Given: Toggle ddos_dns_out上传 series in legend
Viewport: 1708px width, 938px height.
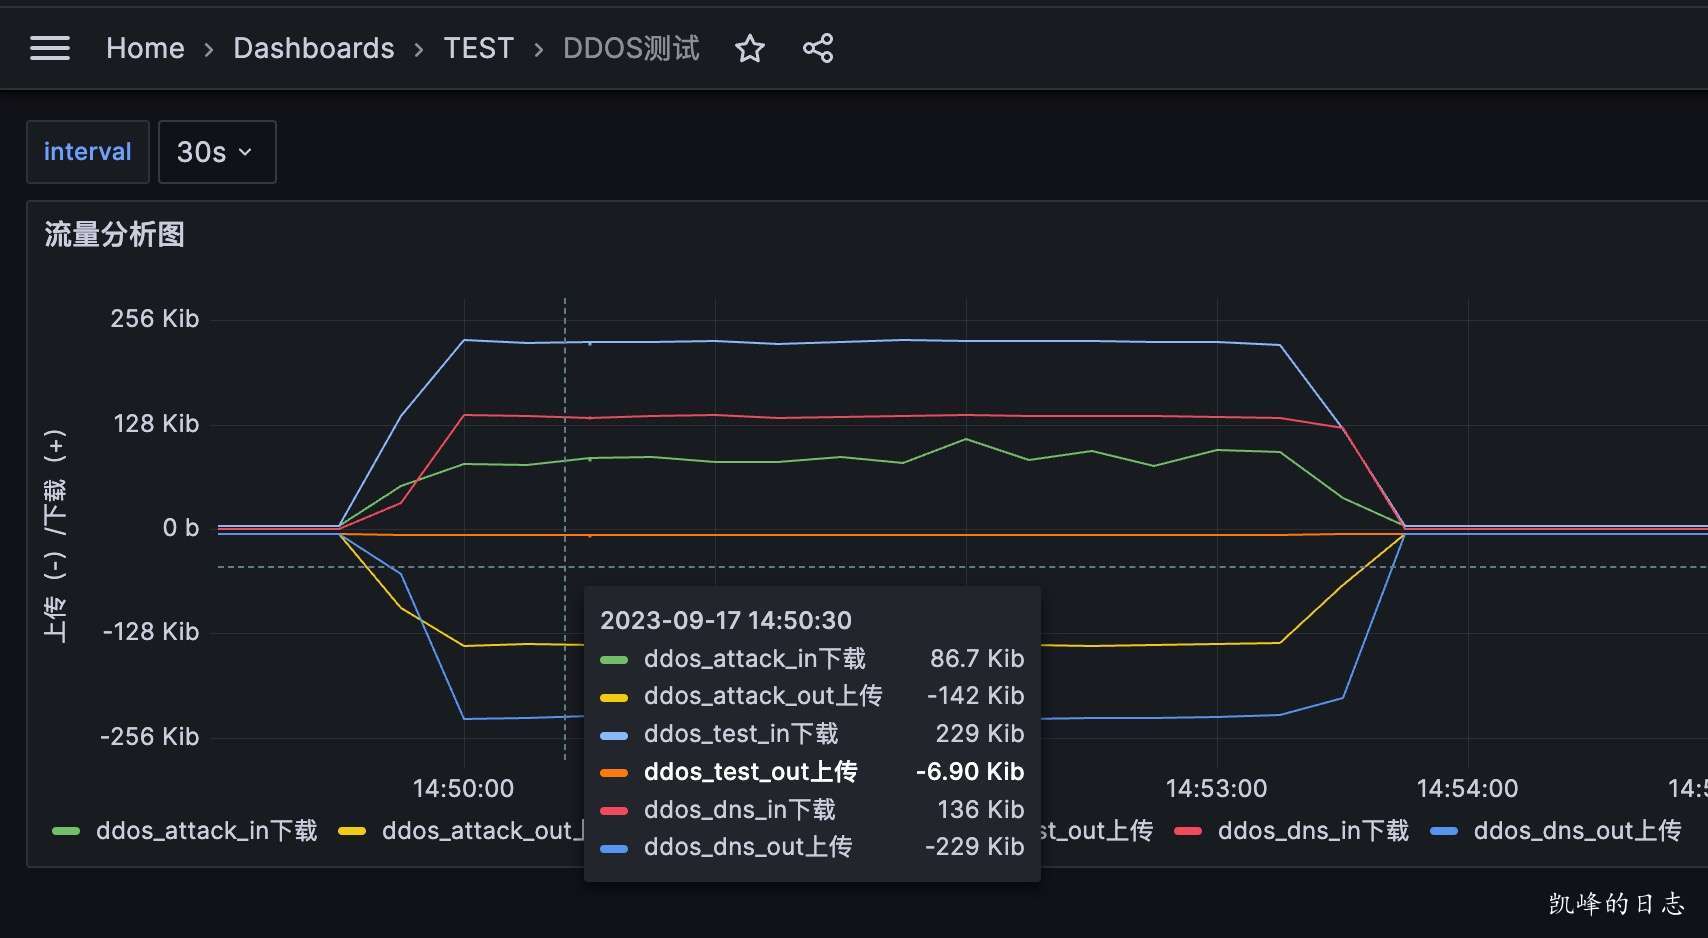Looking at the screenshot, I should [x=1577, y=831].
